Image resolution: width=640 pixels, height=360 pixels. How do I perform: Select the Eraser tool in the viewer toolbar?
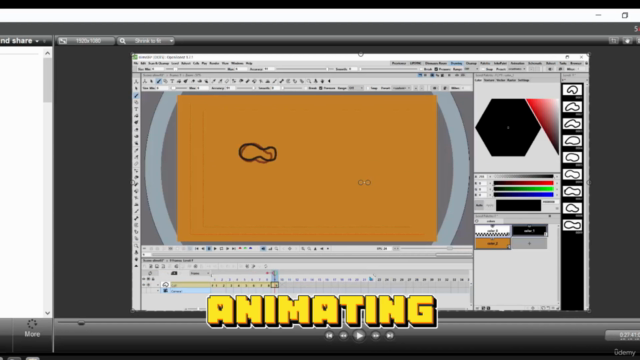[193, 81]
